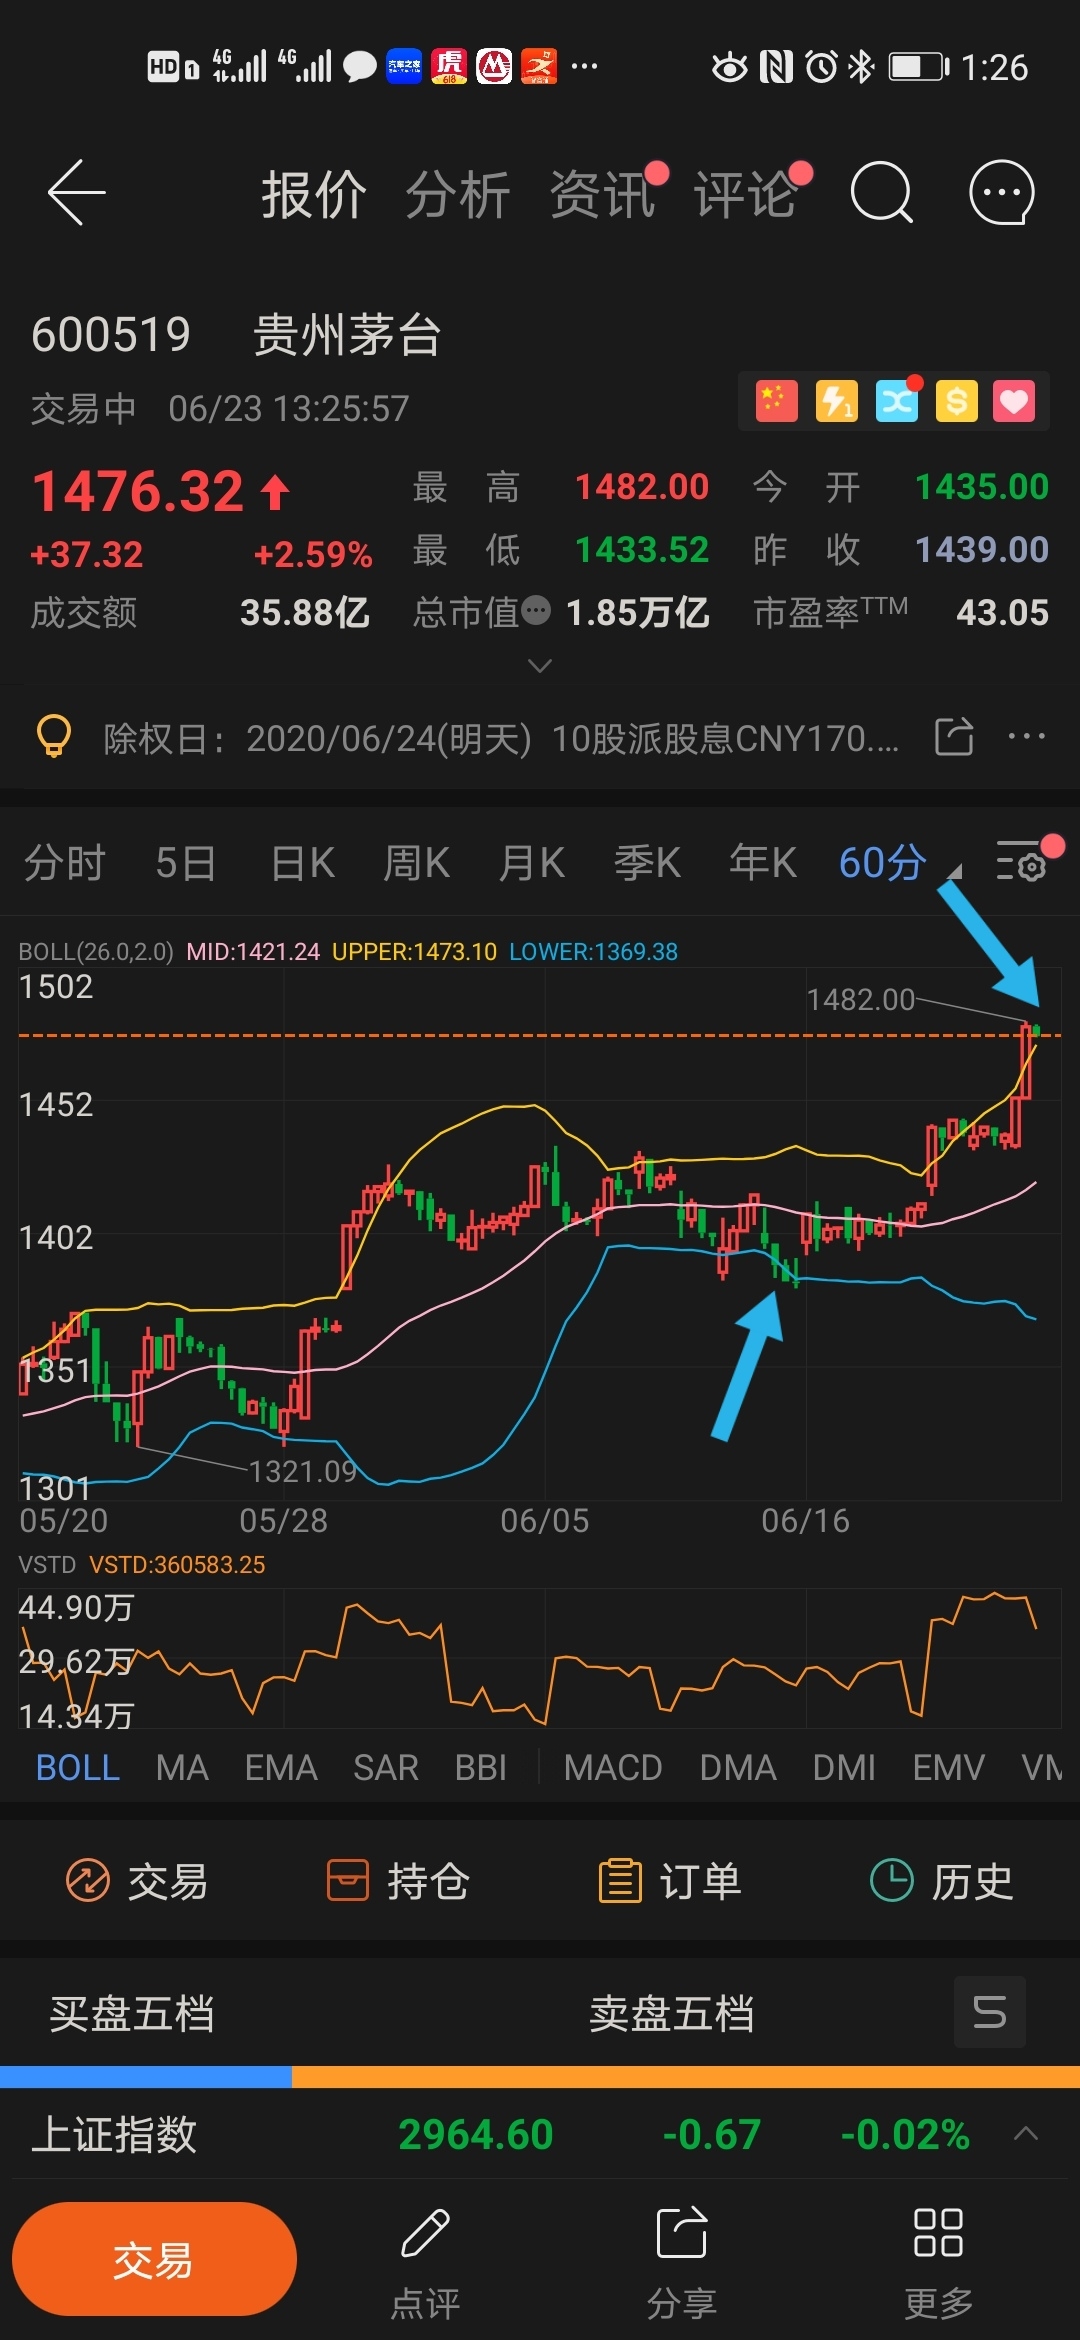Switch to 报价 tab
The image size is (1080, 2340).
pos(314,193)
